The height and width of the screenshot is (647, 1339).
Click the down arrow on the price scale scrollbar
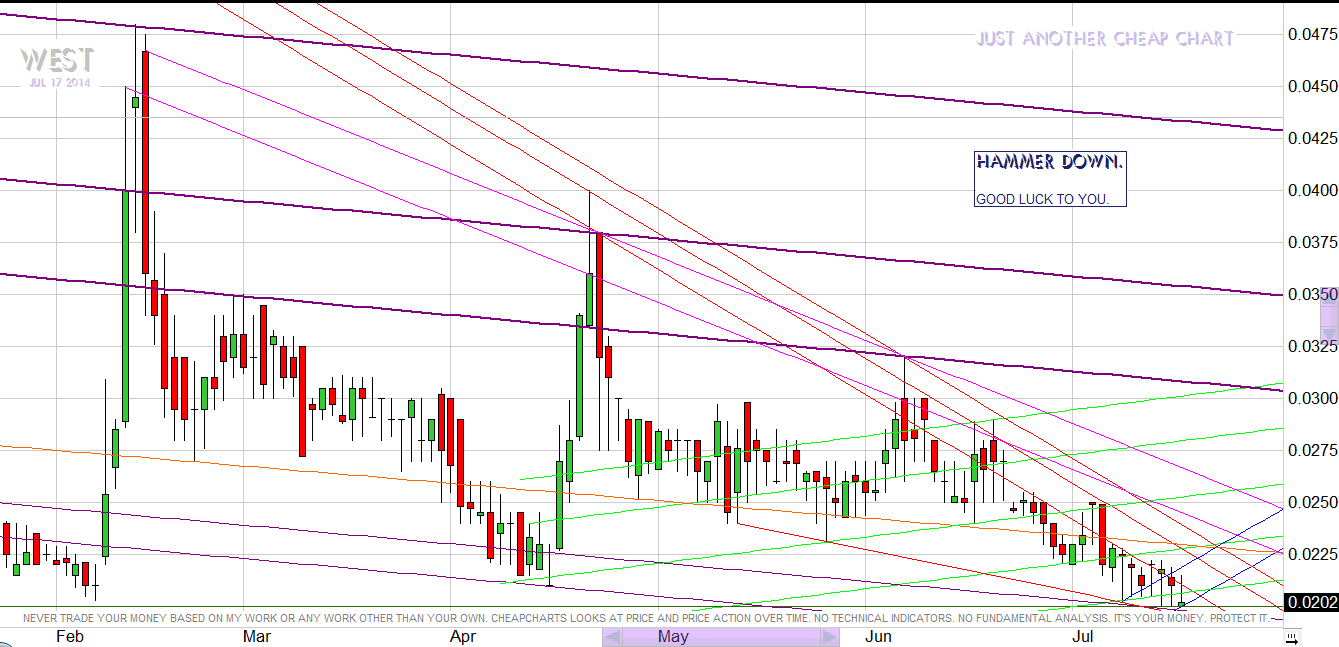[1328, 333]
